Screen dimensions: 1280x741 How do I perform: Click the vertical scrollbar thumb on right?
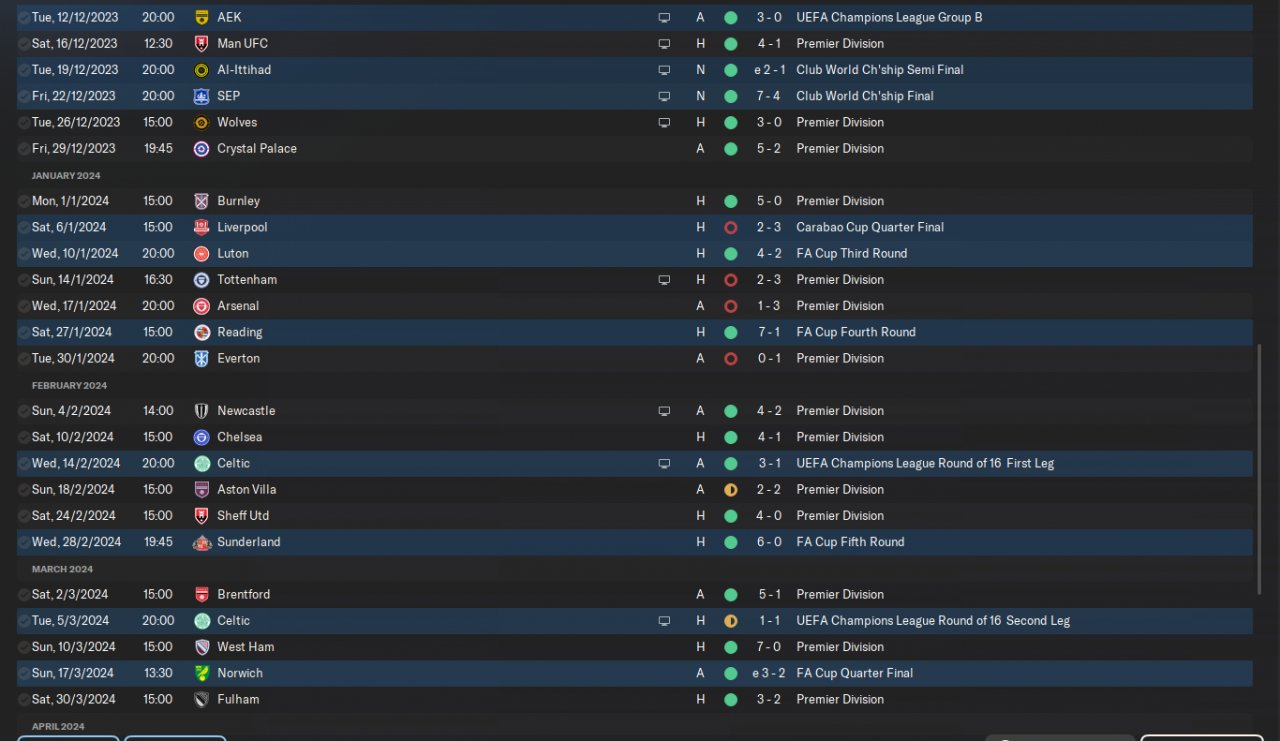click(x=1259, y=470)
